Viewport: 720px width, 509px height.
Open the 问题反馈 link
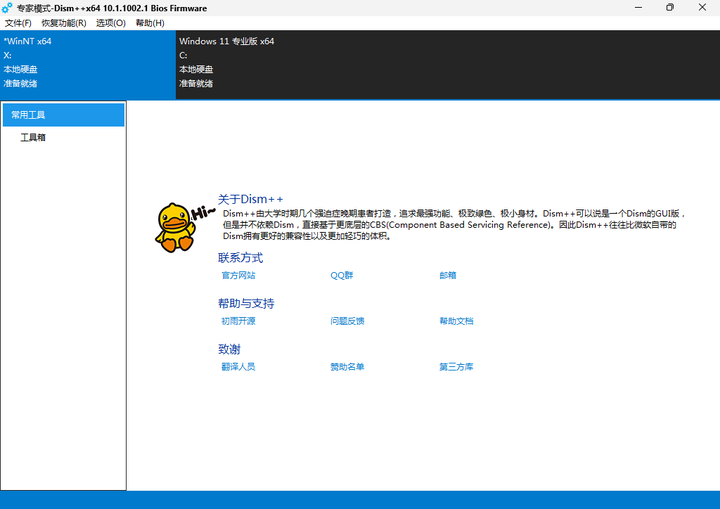[347, 321]
